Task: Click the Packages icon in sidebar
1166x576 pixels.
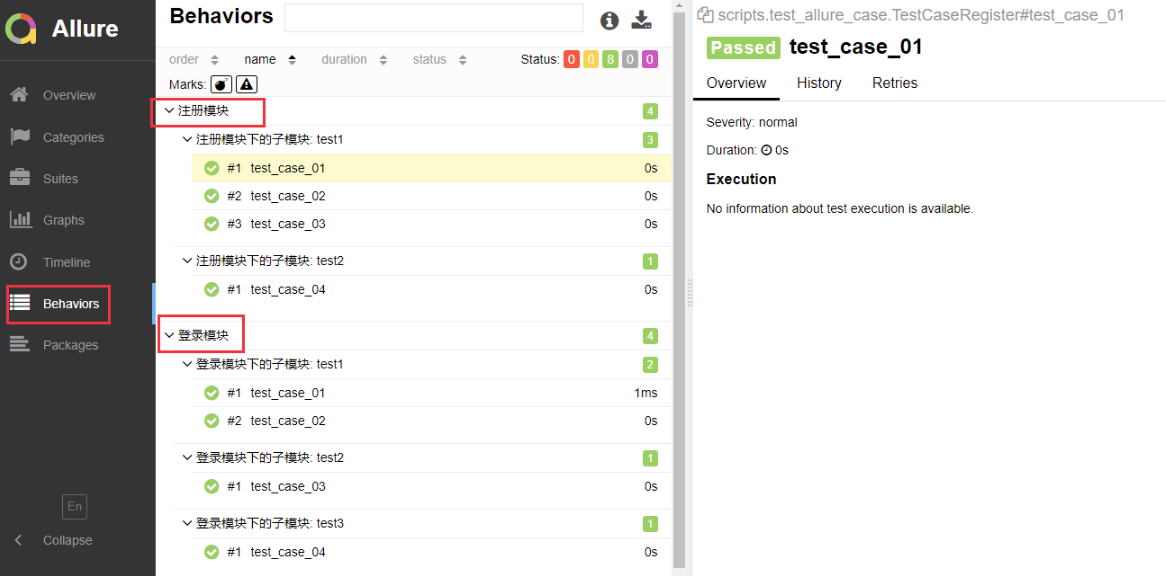Action: tap(19, 345)
